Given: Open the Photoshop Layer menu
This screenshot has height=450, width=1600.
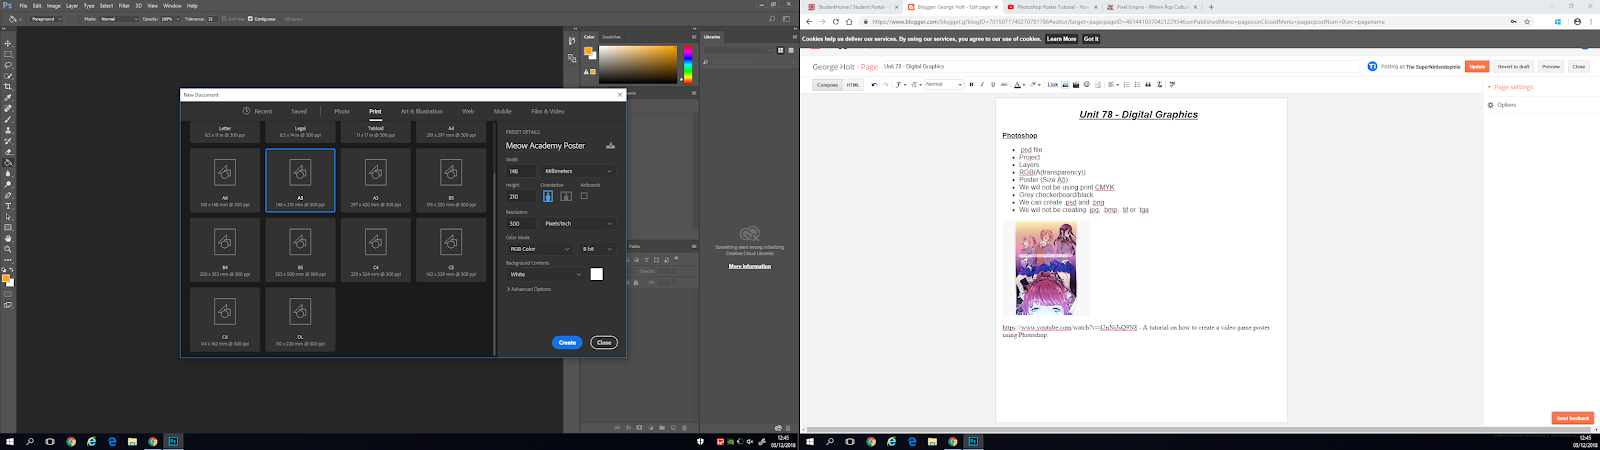Looking at the screenshot, I should pos(72,6).
